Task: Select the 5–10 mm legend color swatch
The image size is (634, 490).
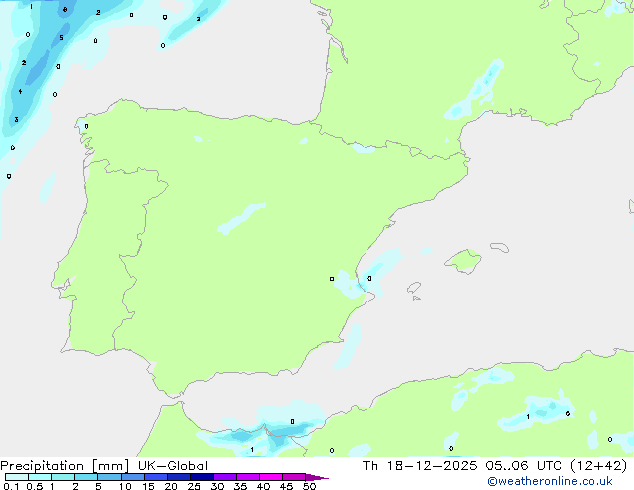Action: pos(109,477)
